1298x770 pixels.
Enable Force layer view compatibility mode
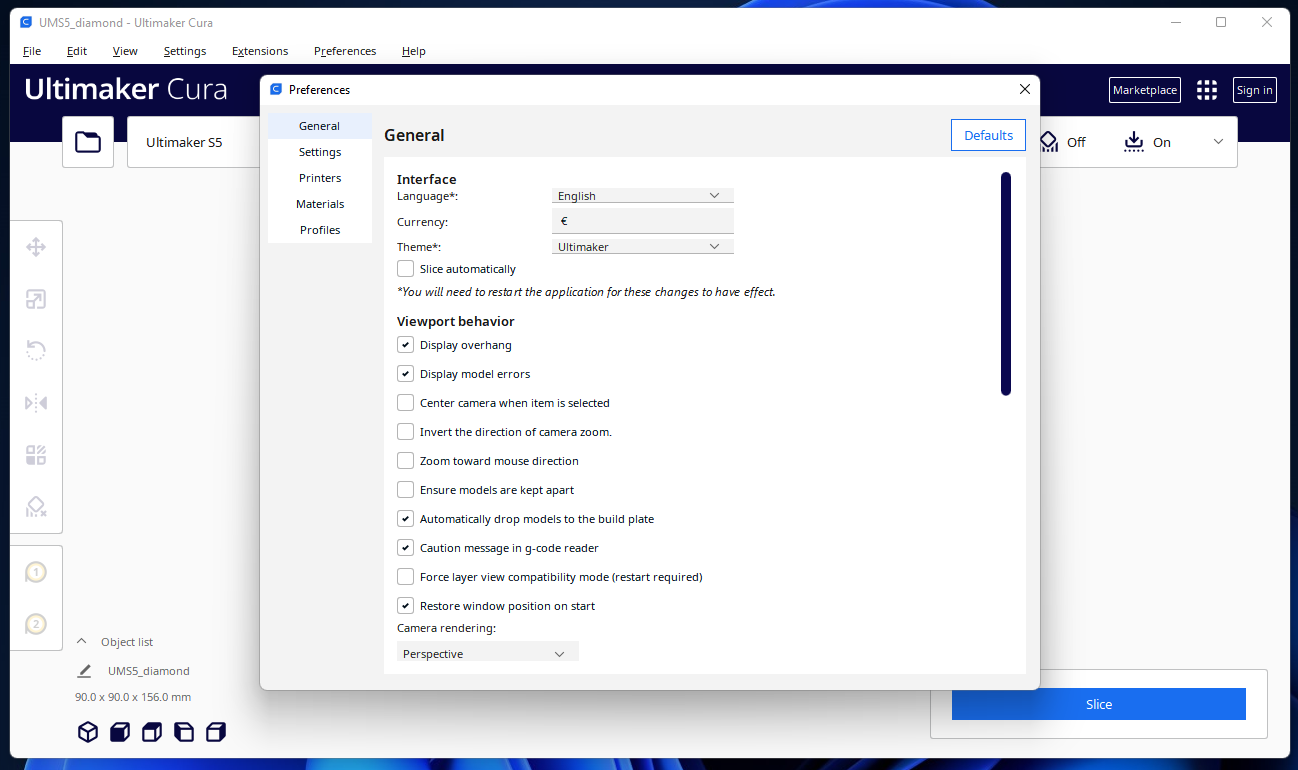[405, 577]
